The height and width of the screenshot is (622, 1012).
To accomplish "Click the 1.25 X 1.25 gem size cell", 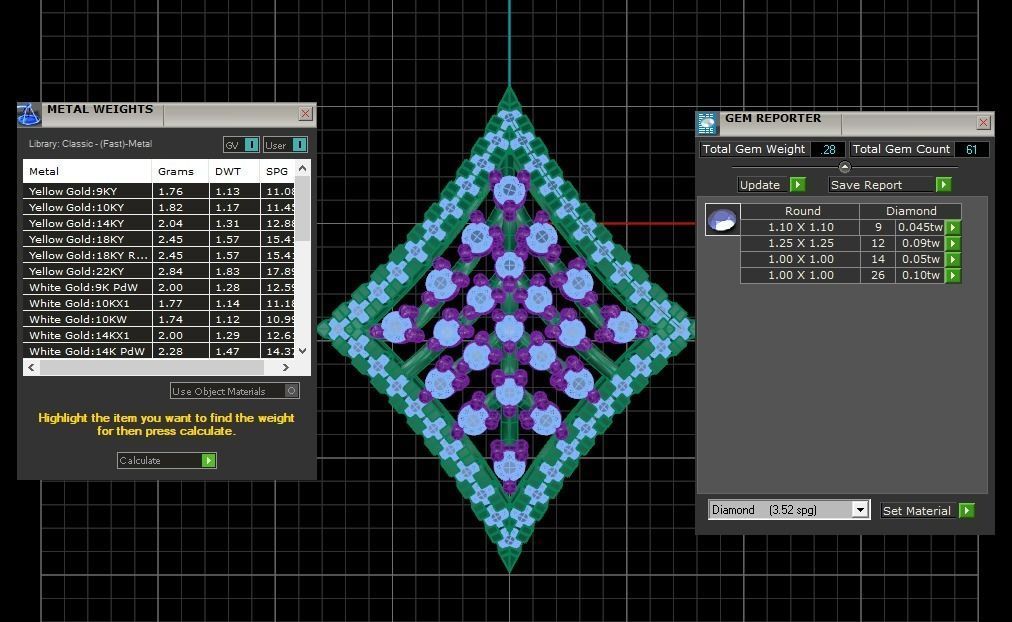I will click(x=800, y=243).
